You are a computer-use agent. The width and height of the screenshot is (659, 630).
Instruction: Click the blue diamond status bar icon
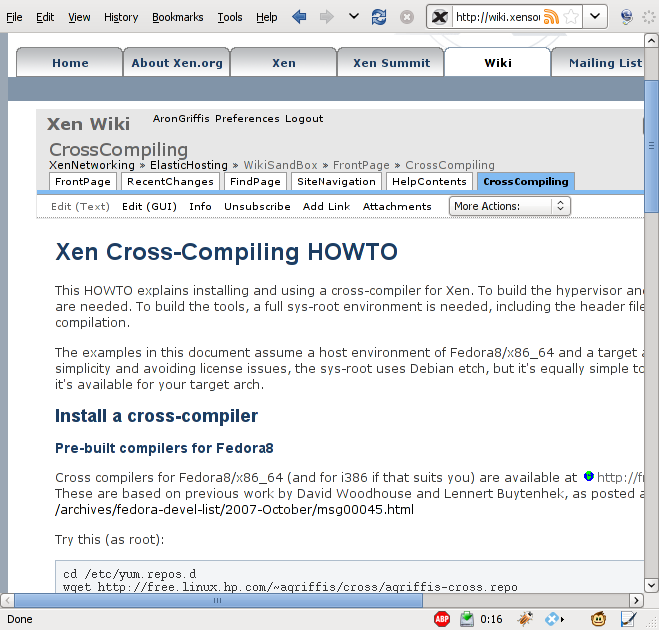click(x=553, y=619)
